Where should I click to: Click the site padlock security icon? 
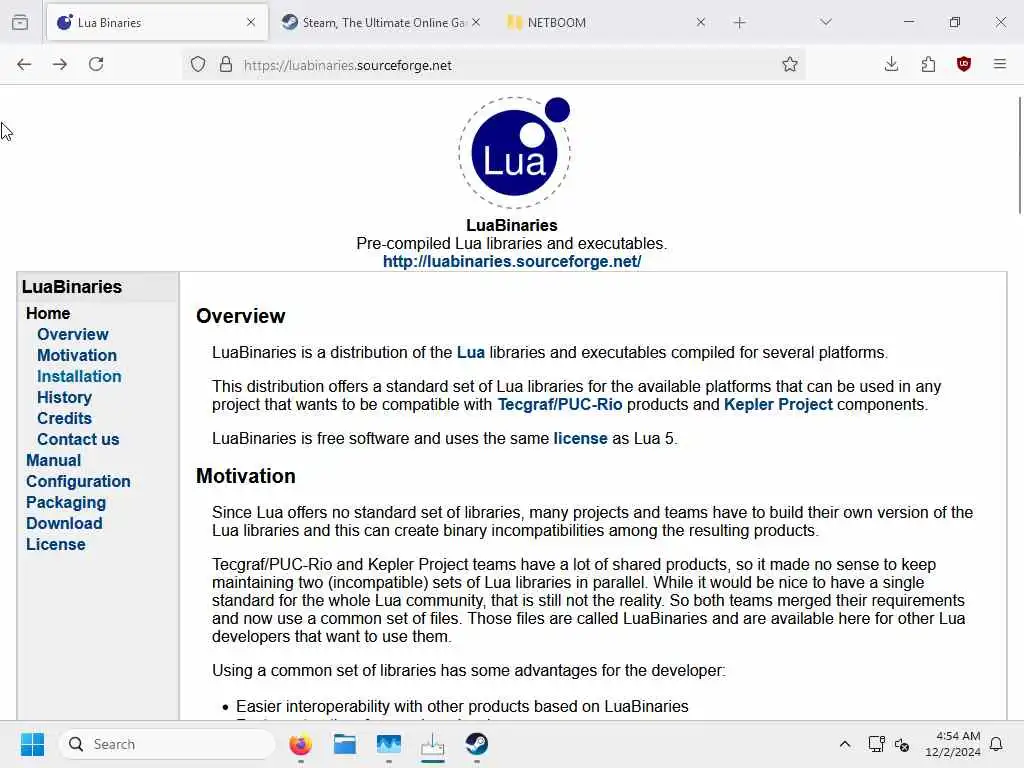(226, 65)
